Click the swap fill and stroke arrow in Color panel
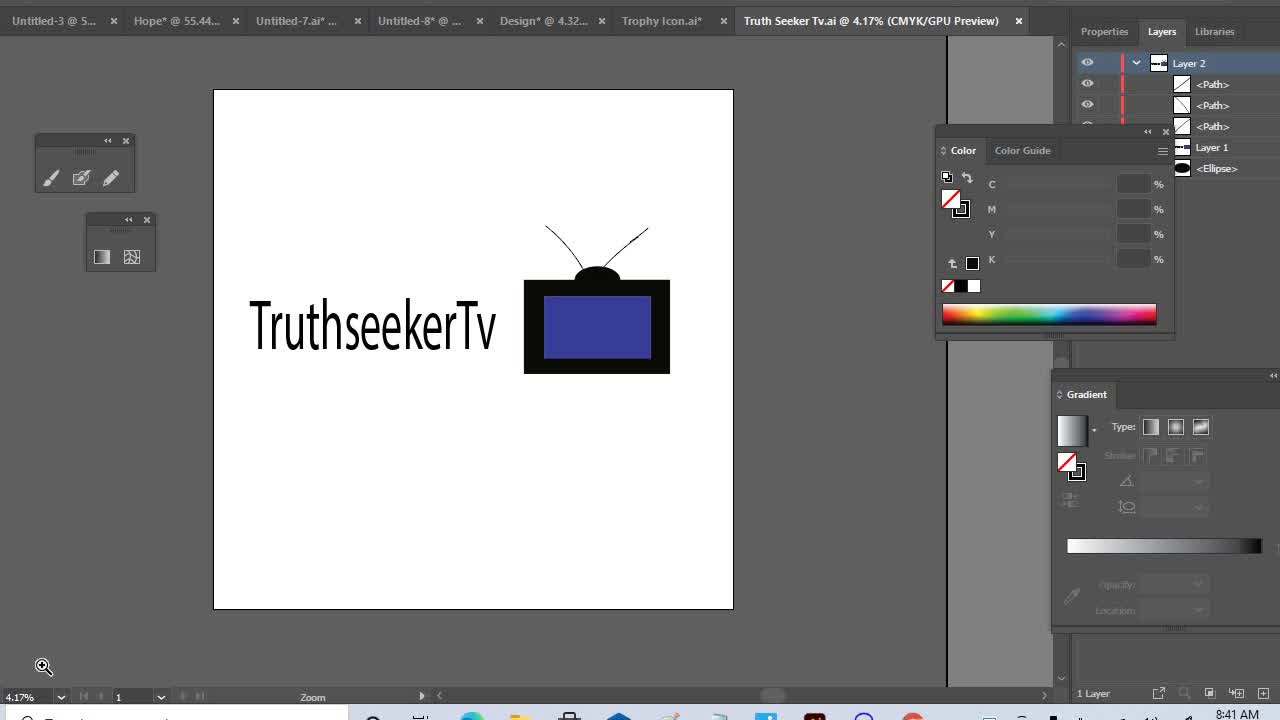The image size is (1280, 720). pyautogui.click(x=967, y=178)
